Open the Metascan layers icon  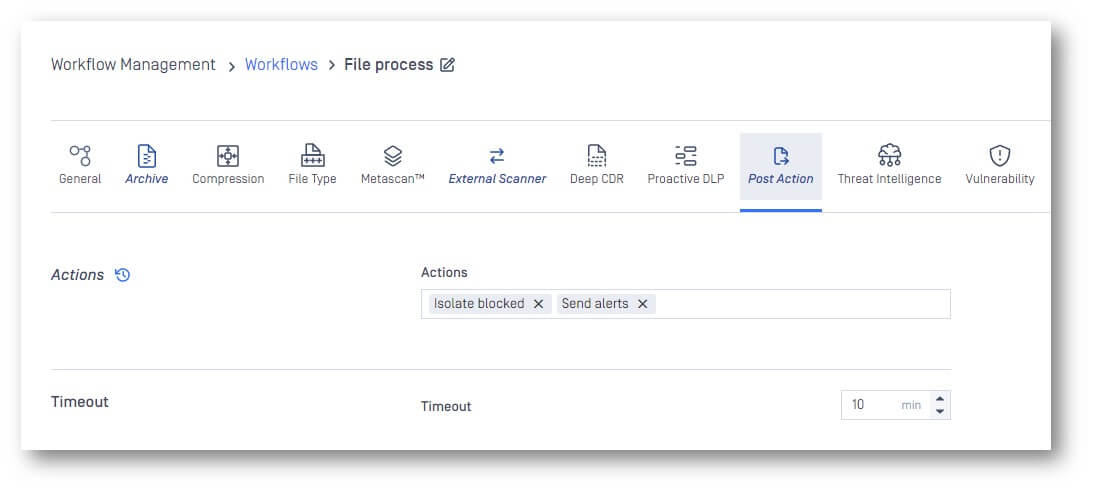pos(392,155)
